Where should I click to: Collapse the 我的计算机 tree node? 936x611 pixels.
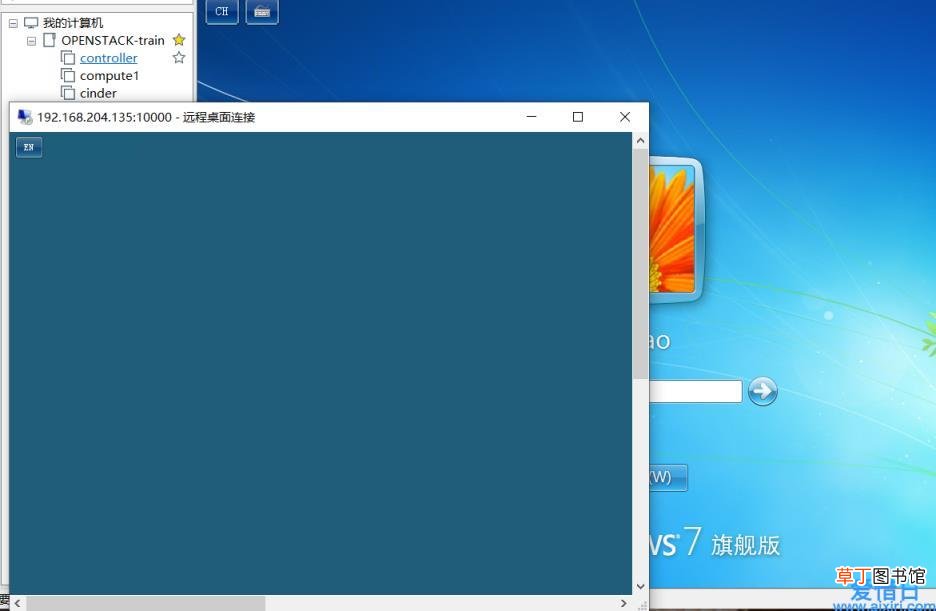[13, 24]
